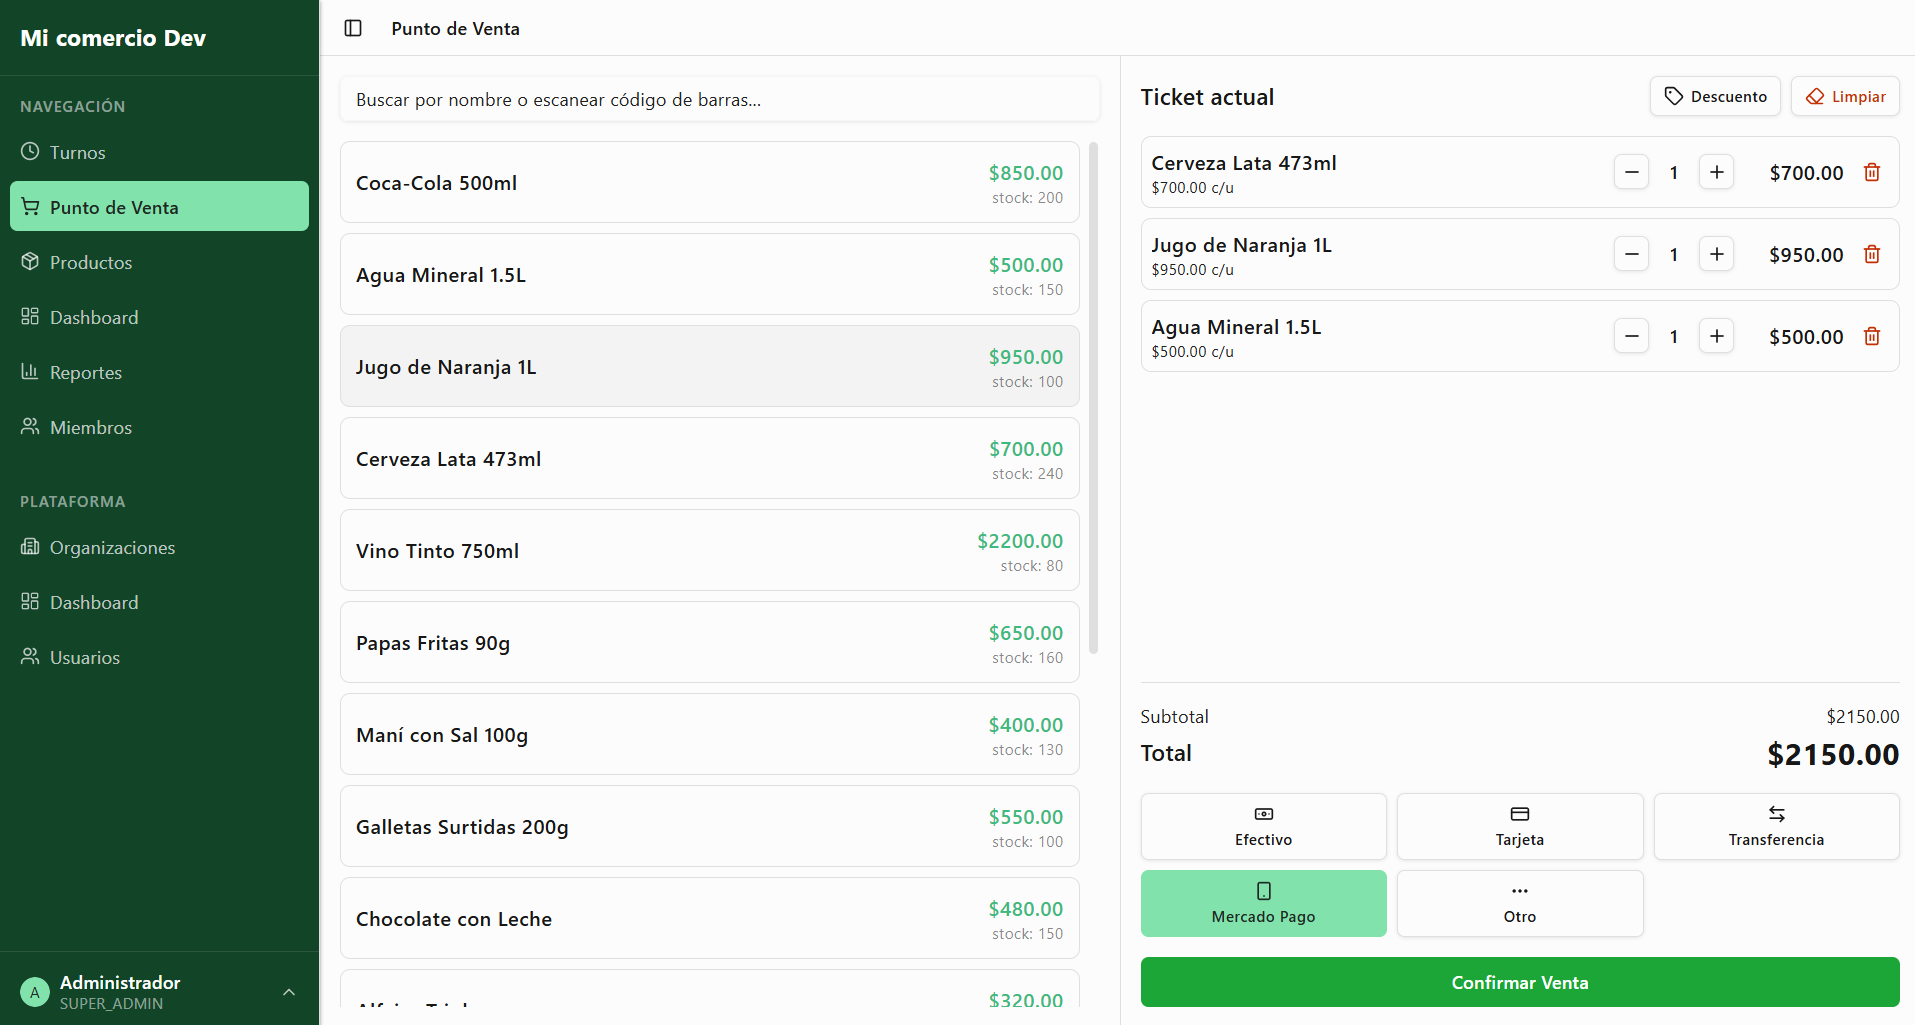Click the Punto de Venta page title
This screenshot has height=1025, width=1915.
pyautogui.click(x=455, y=29)
